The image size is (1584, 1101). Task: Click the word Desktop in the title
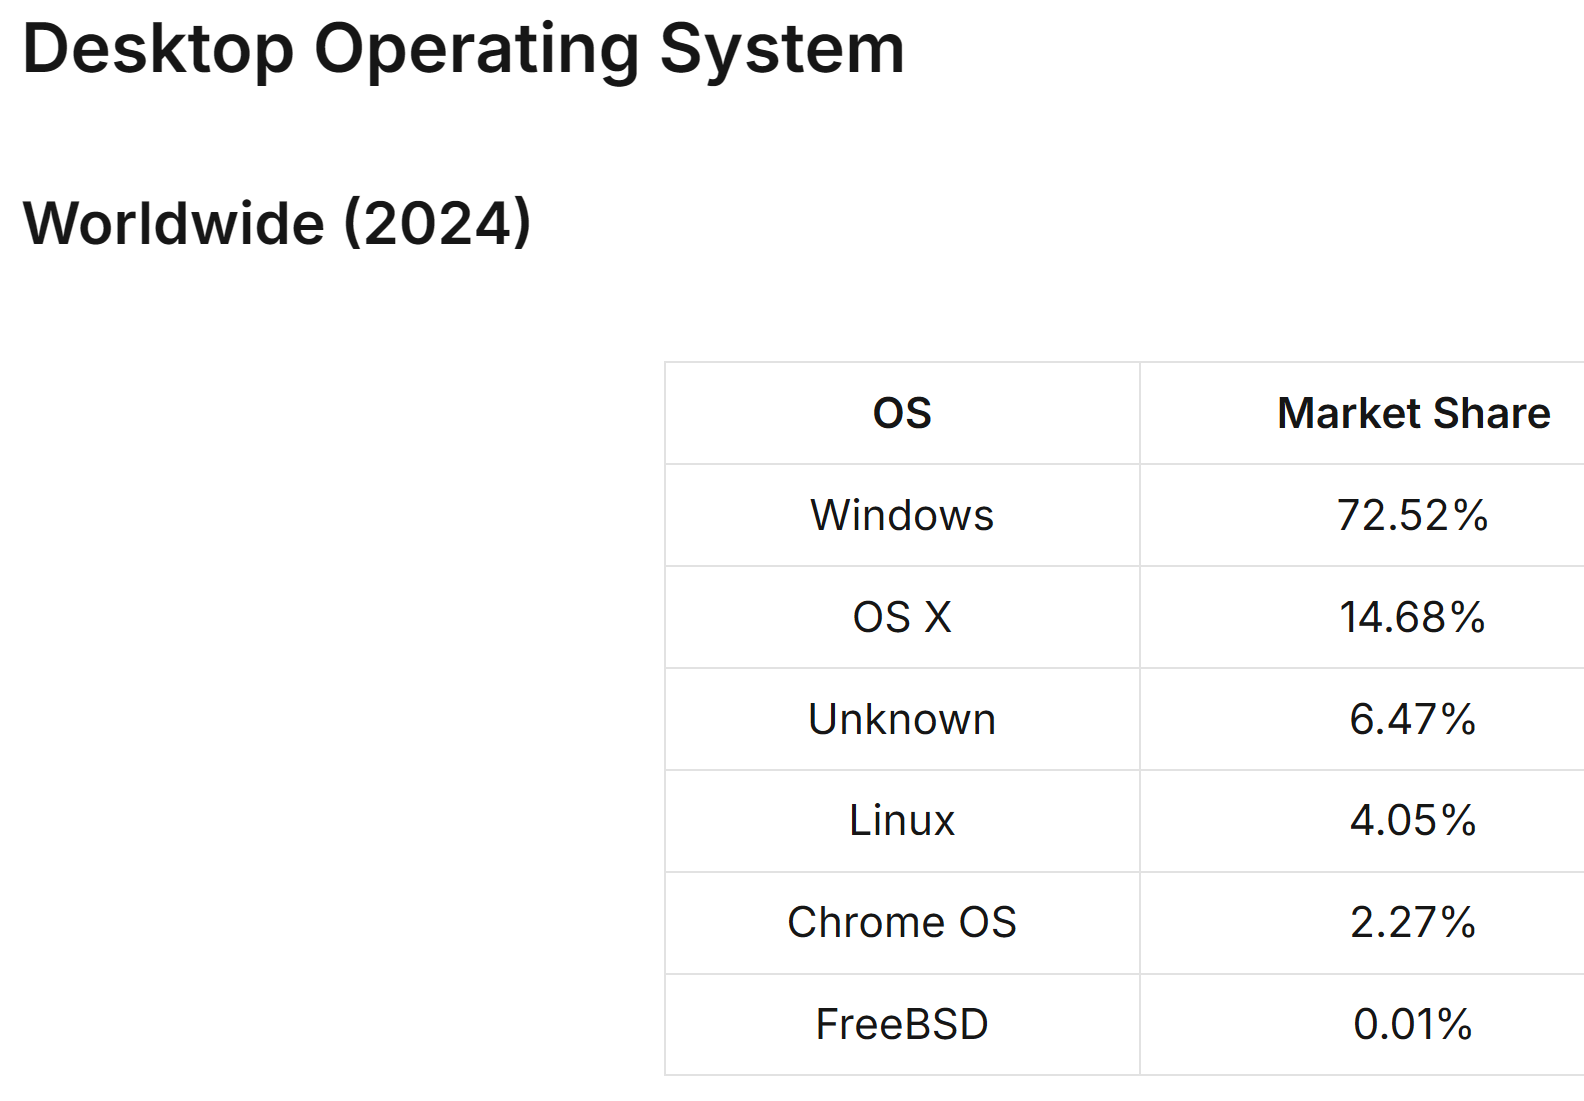pos(158,50)
